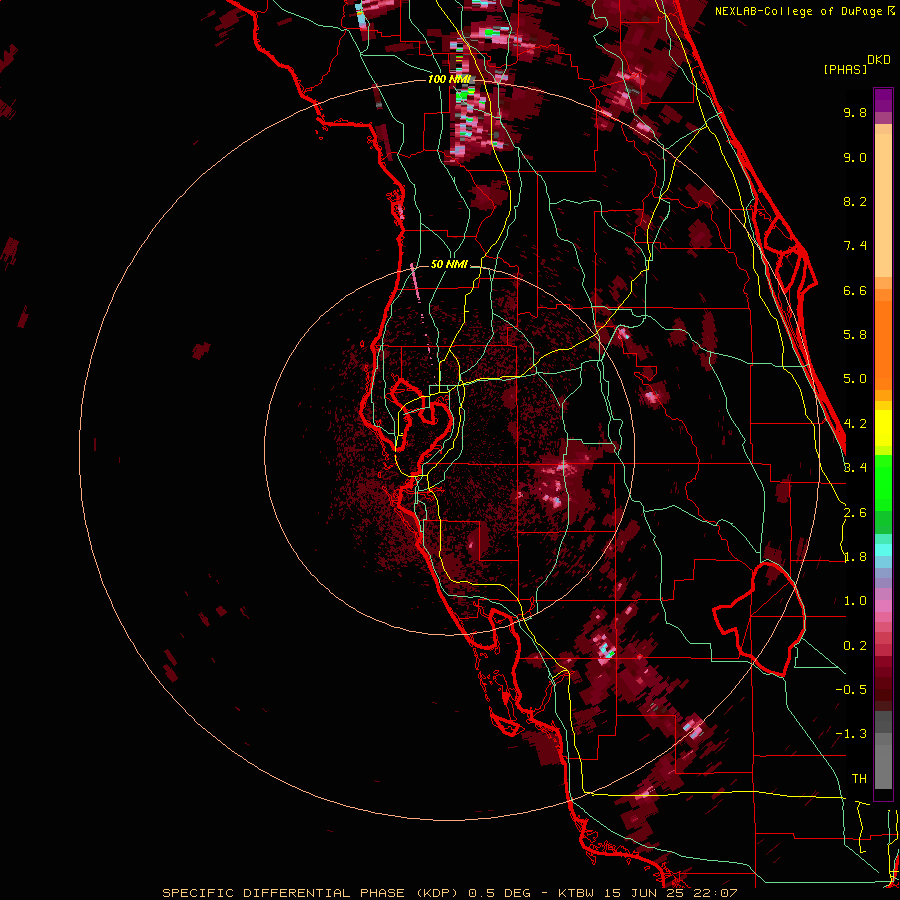Pick the 4.2 value on the scale

tap(855, 424)
